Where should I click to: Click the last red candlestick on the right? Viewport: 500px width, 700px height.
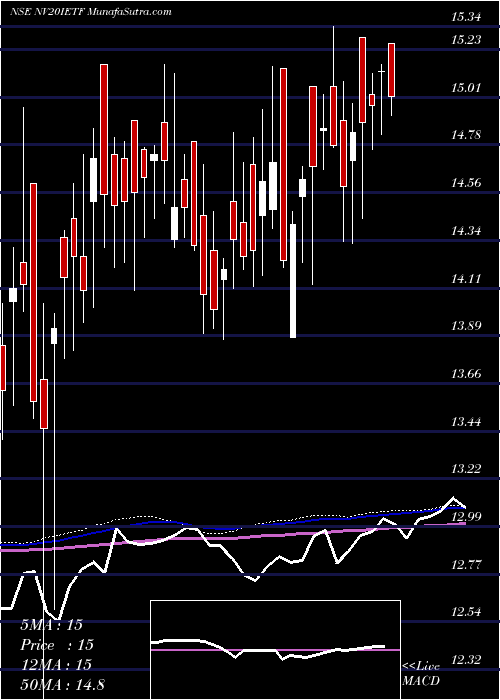[392, 70]
